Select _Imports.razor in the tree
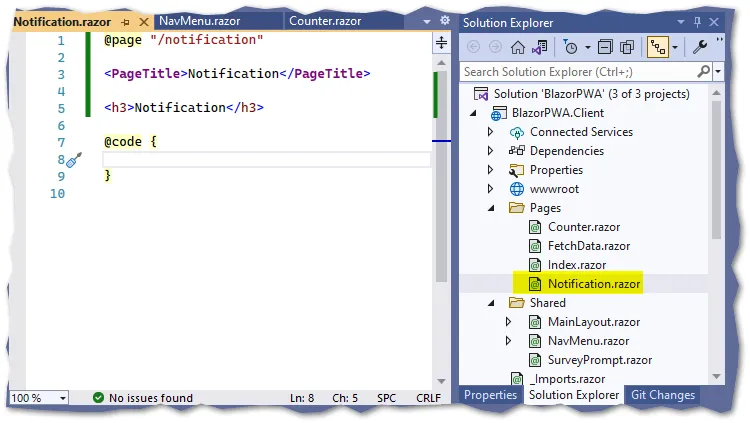750x423 pixels. (x=567, y=379)
